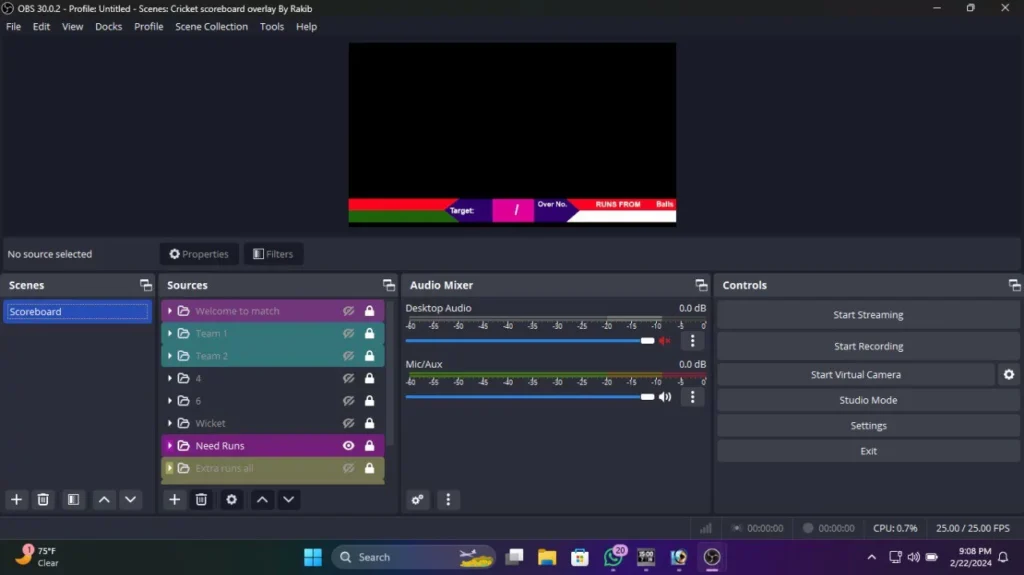This screenshot has height=575, width=1024.
Task: Open the Docks menu
Action: click(108, 27)
